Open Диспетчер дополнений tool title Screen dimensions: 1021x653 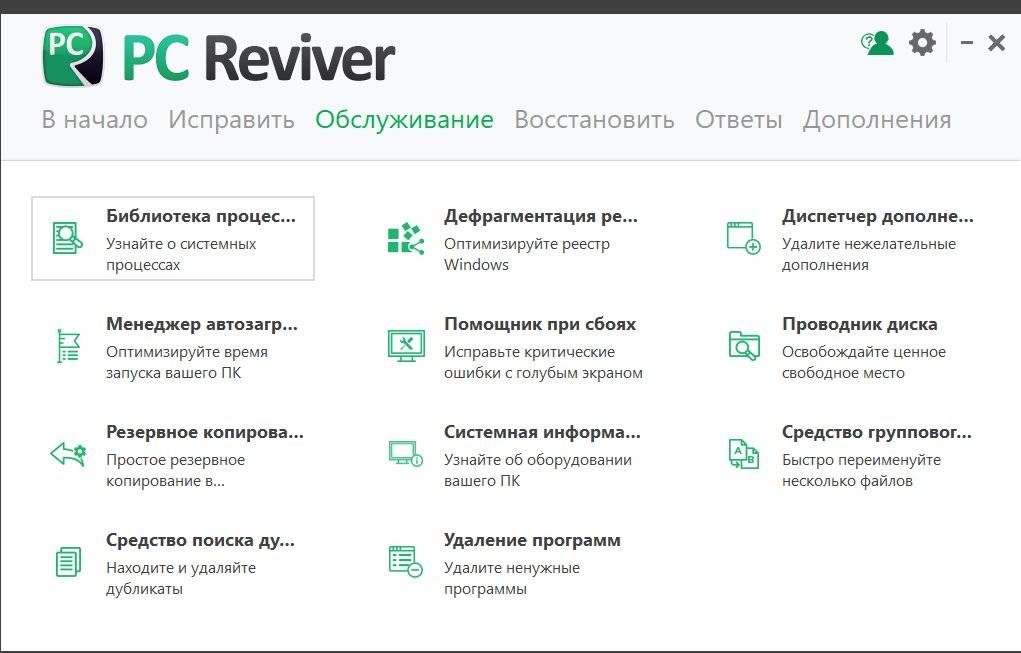[x=878, y=216]
